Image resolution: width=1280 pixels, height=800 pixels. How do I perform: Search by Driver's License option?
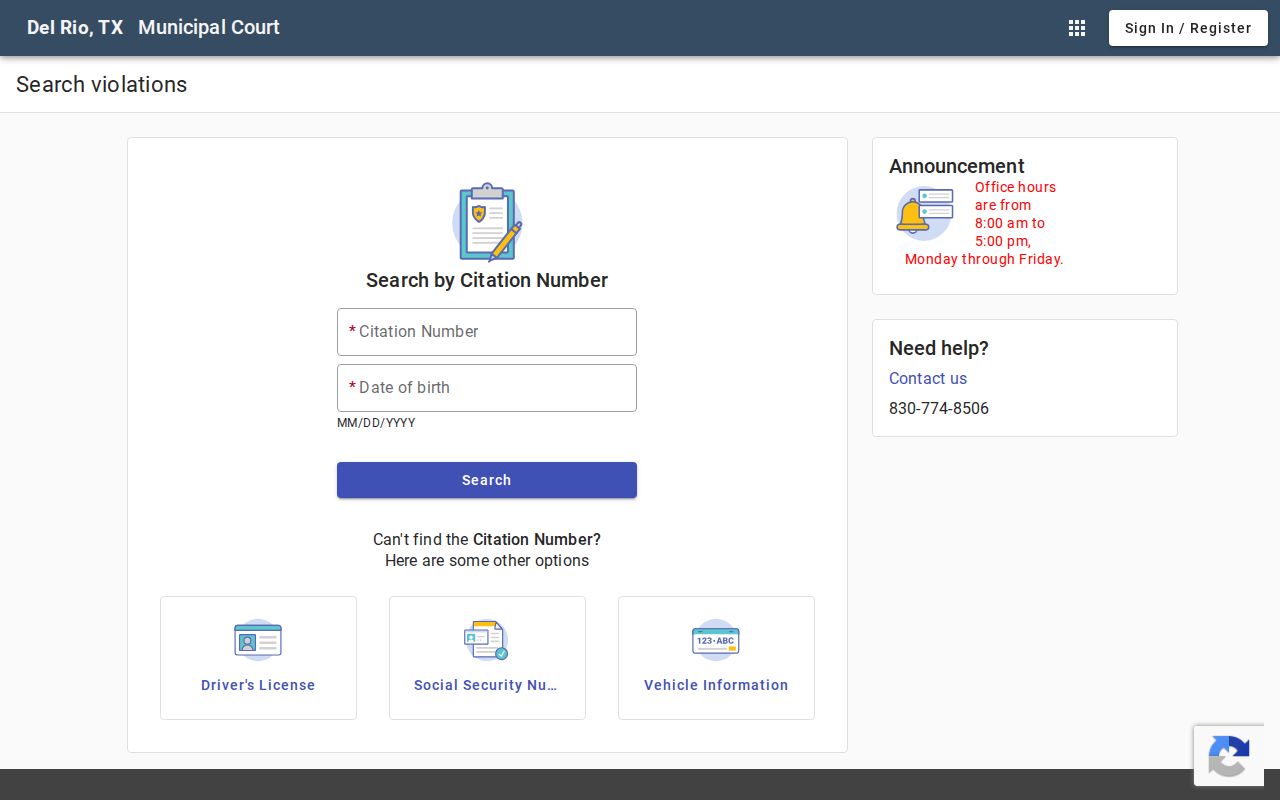coord(258,658)
